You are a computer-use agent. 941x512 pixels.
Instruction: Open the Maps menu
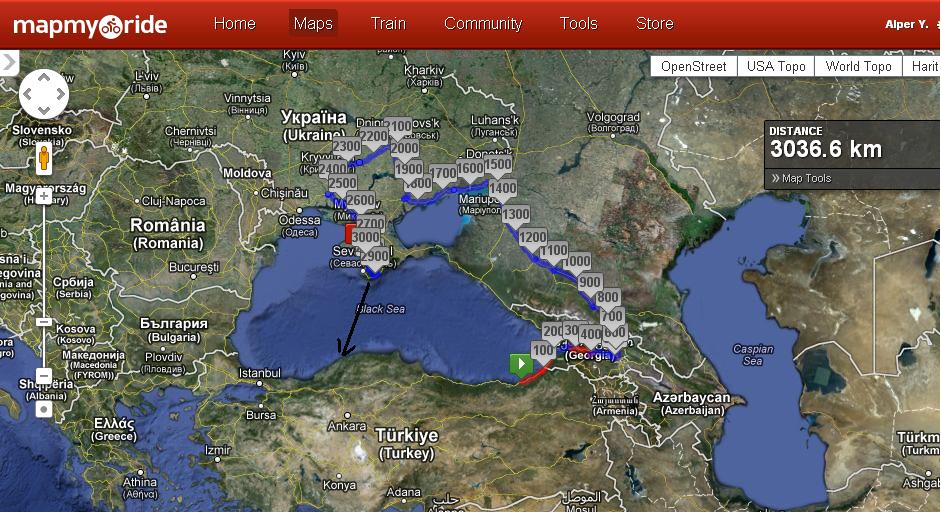coord(313,24)
